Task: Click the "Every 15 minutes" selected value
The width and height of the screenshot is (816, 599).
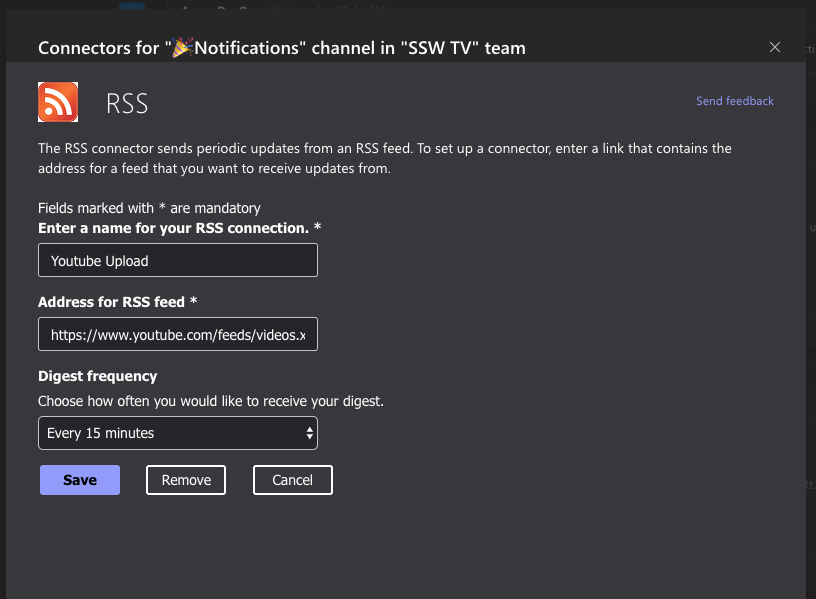Action: [x=101, y=433]
